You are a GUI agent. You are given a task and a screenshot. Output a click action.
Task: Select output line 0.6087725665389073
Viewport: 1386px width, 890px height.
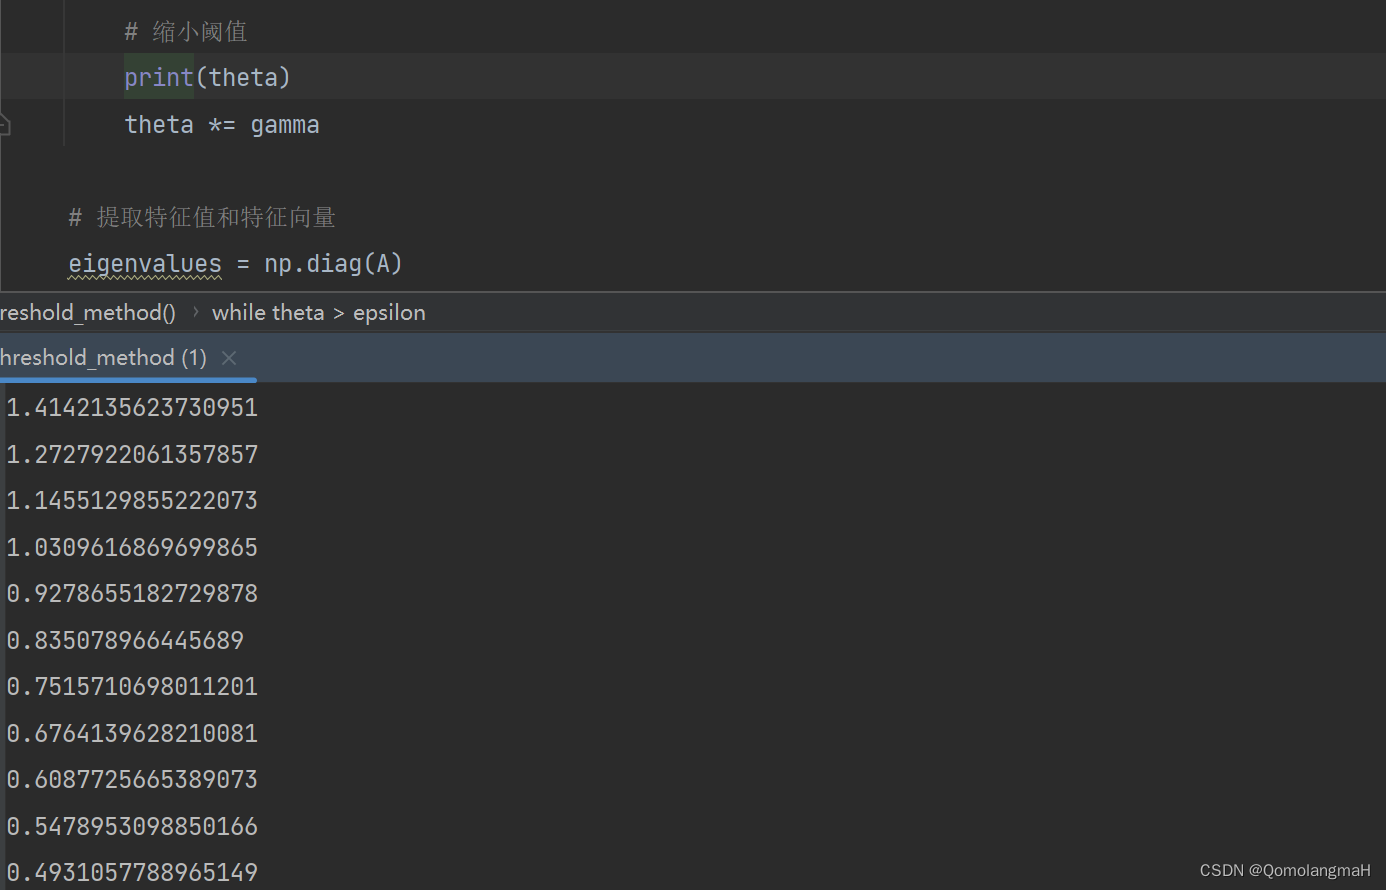[132, 779]
